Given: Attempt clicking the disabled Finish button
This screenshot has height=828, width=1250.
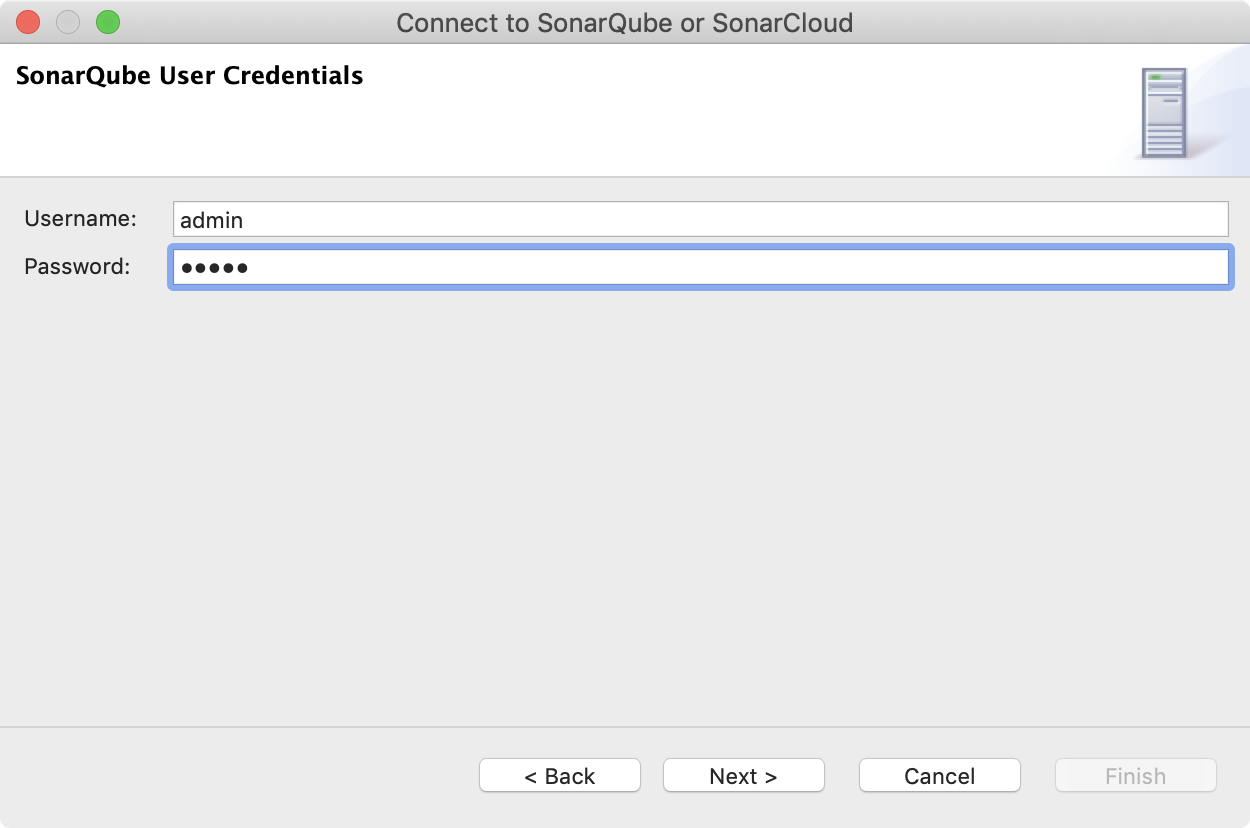Looking at the screenshot, I should (1135, 775).
